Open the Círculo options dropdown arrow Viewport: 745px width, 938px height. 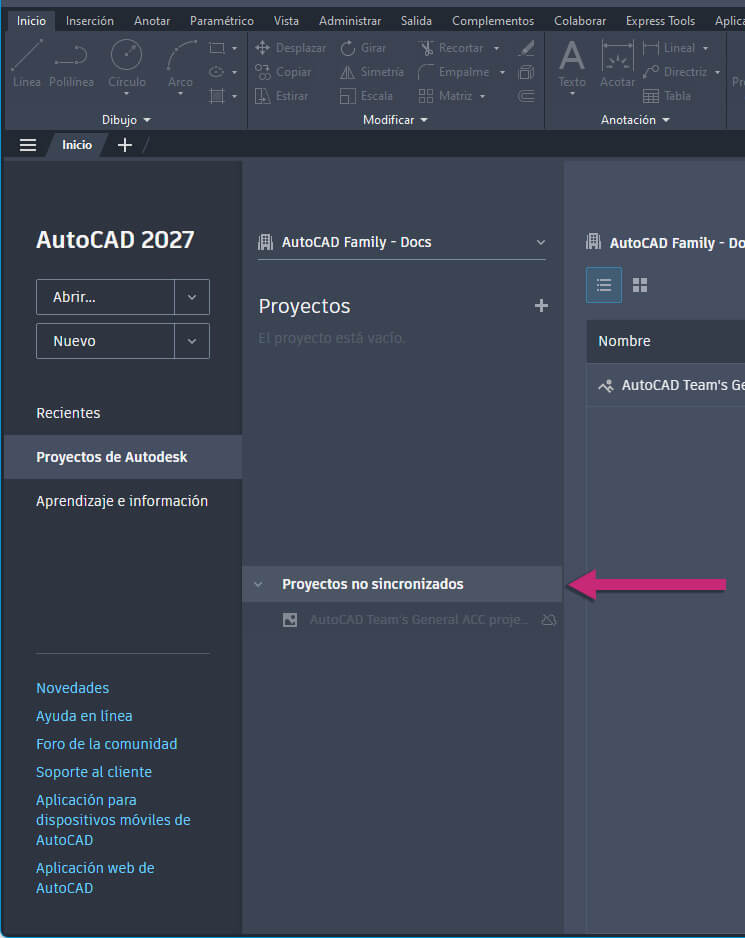(126, 94)
